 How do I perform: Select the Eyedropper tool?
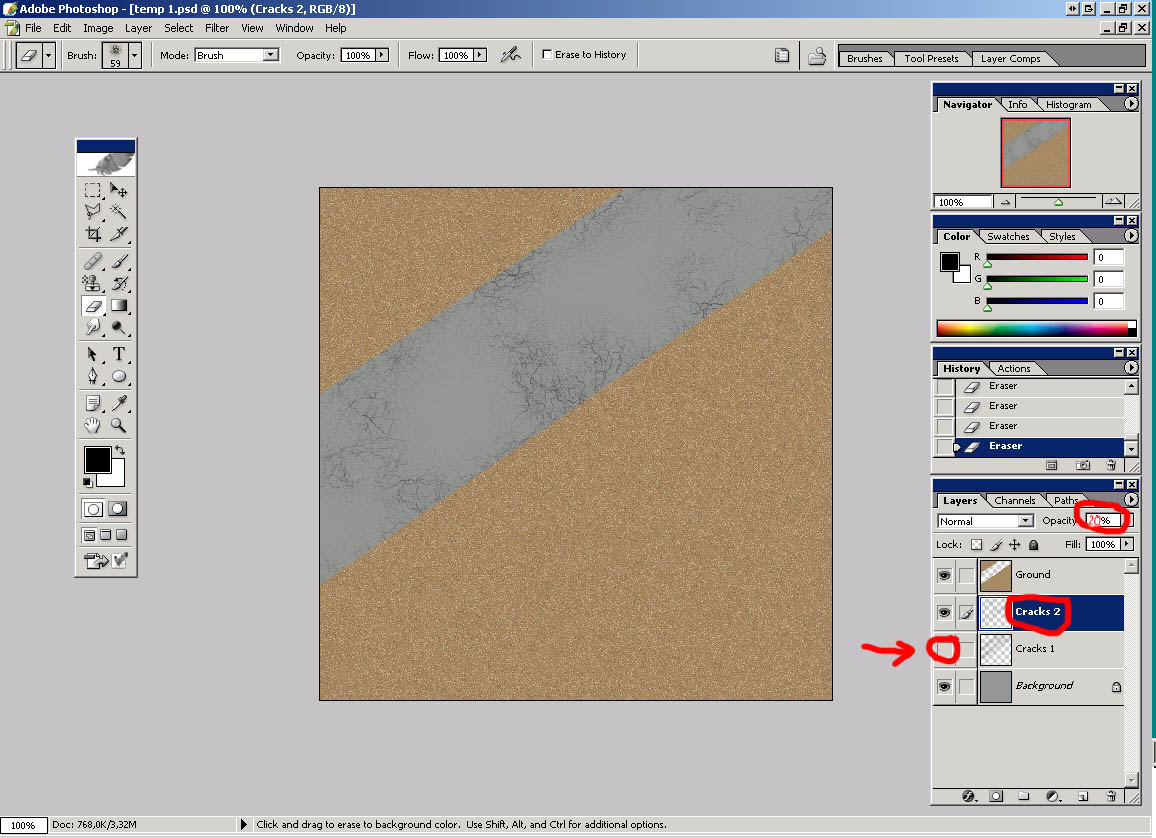[119, 402]
